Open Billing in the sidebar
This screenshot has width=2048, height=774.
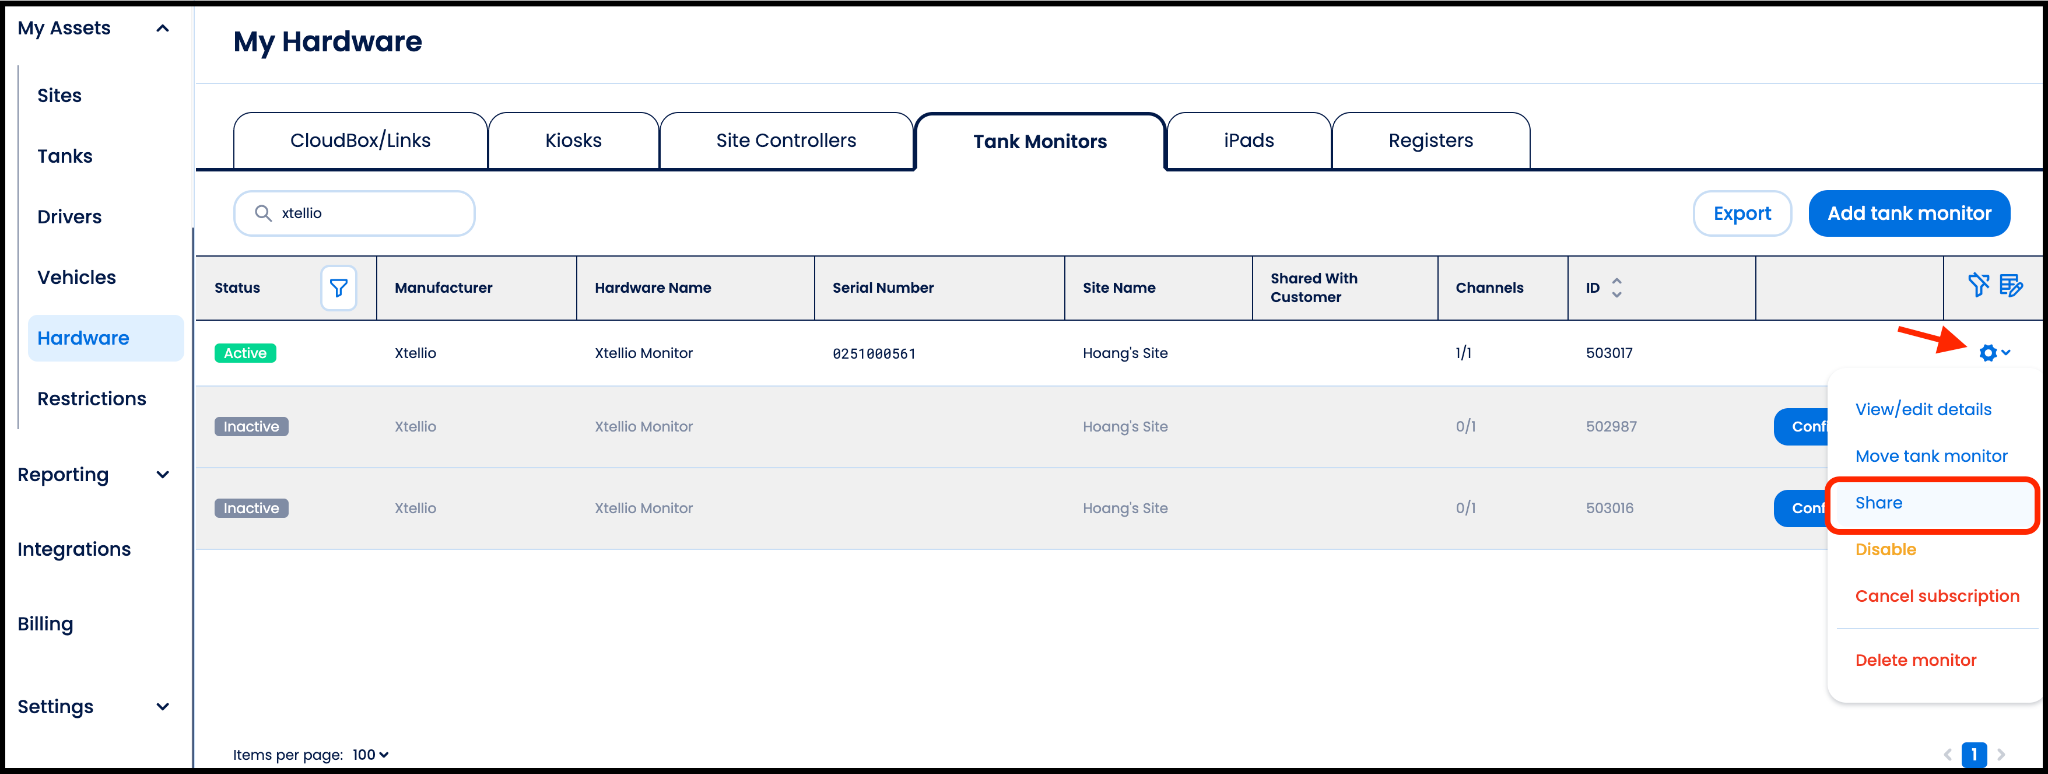(46, 624)
